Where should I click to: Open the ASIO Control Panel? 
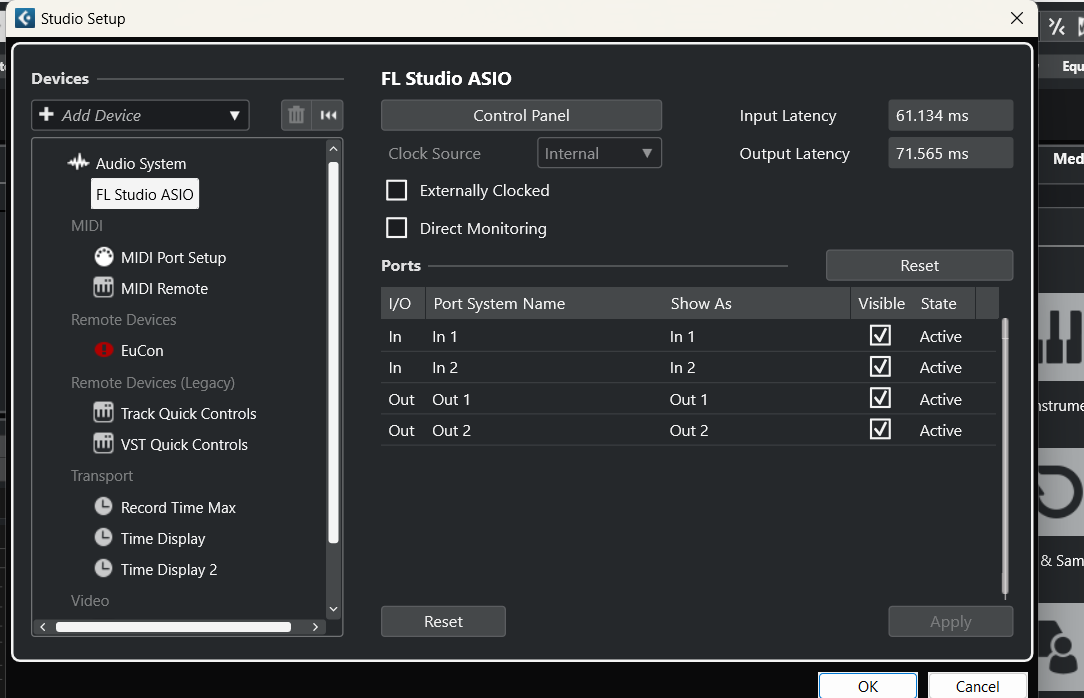[521, 115]
